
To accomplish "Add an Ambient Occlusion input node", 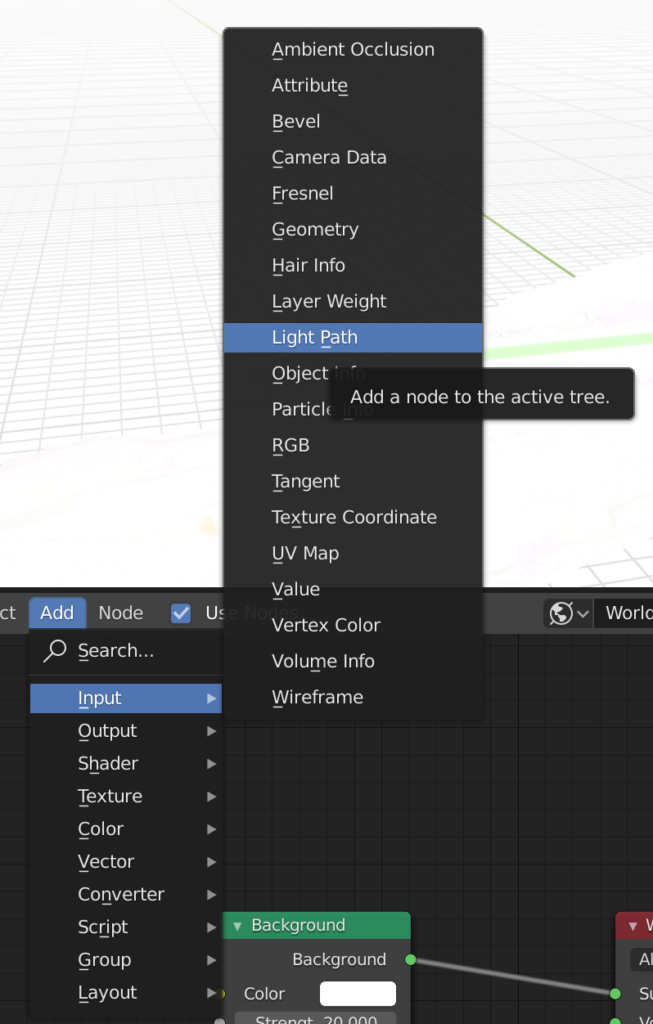I will tap(353, 50).
